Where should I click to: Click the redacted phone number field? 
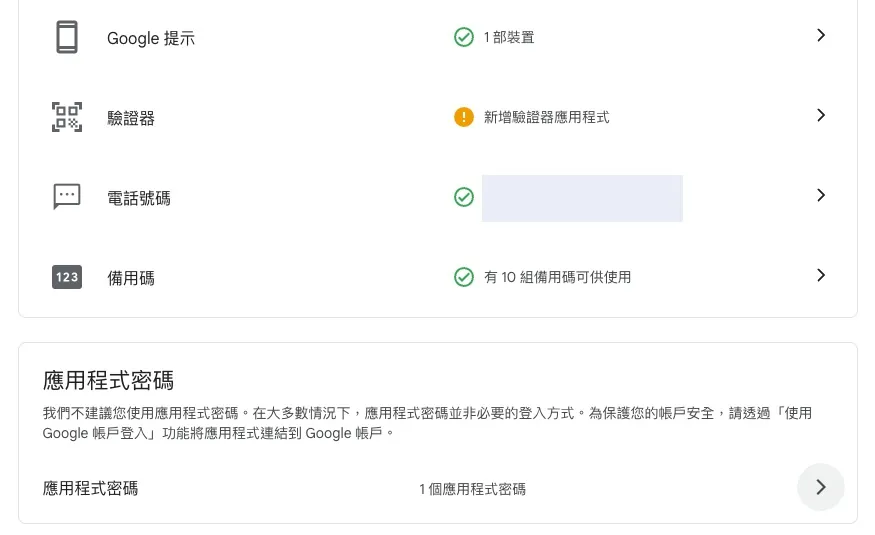pos(582,199)
